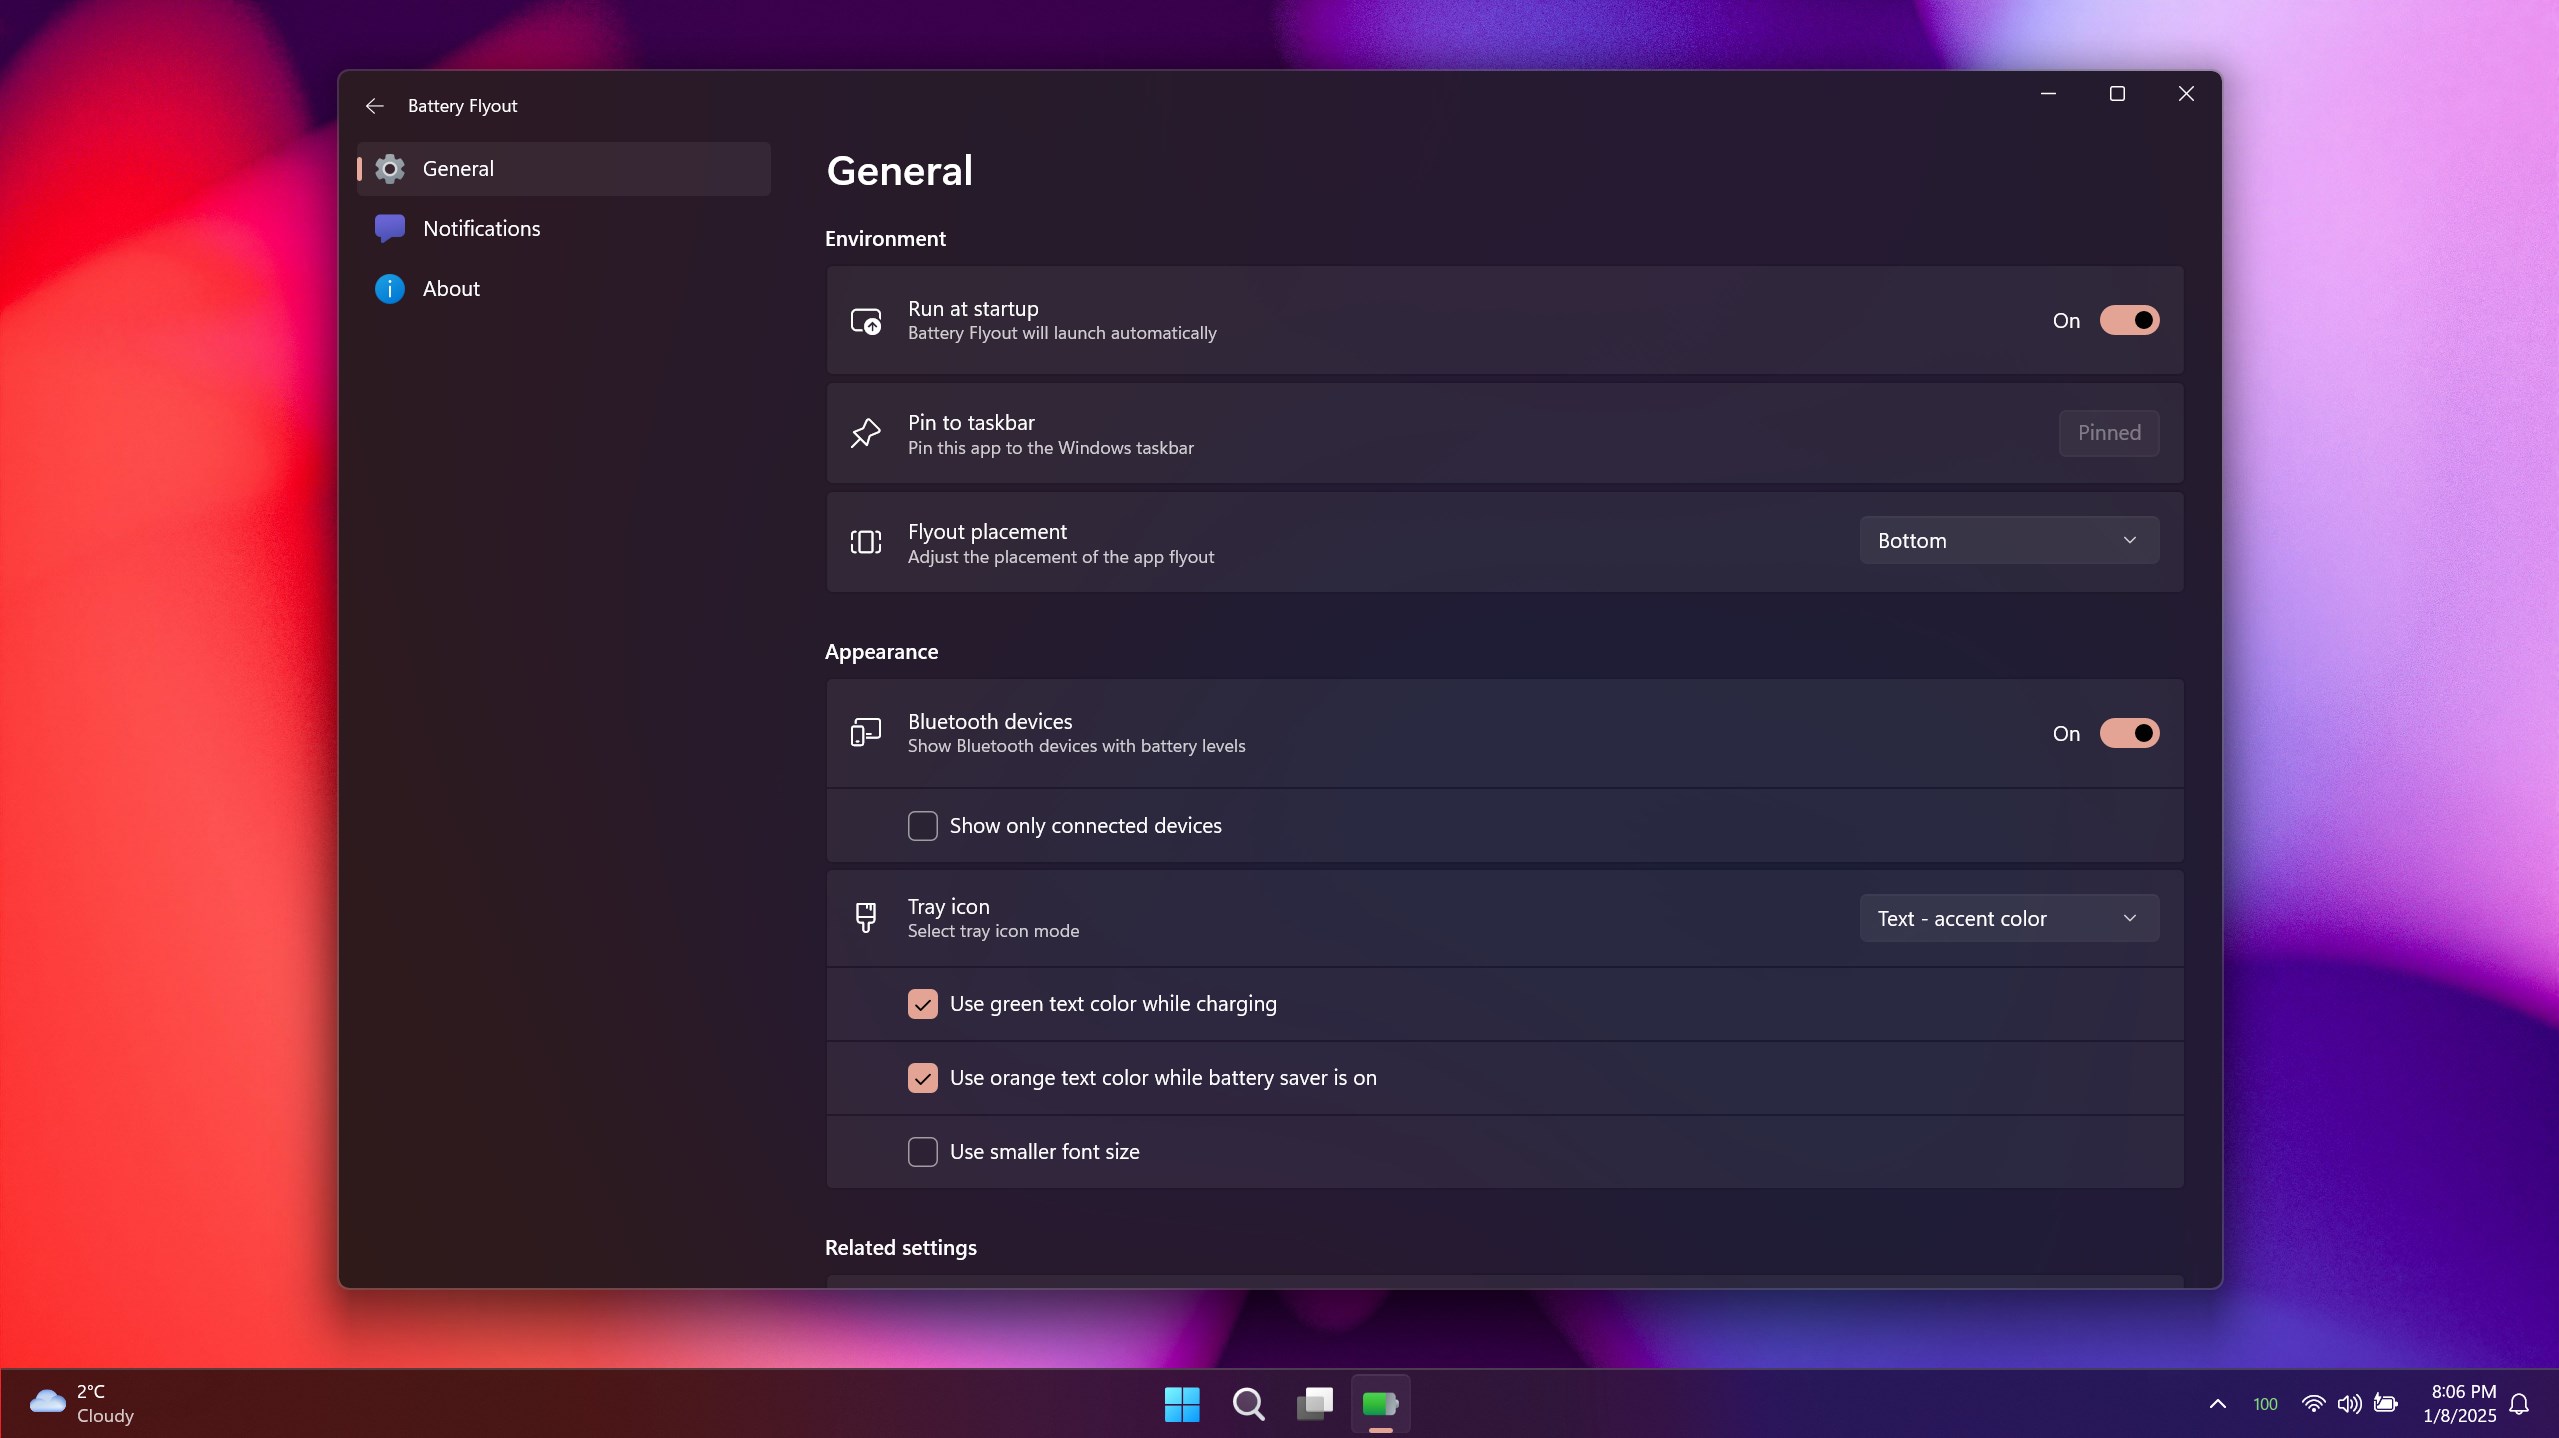Open the Windows Start menu
Screen dimensions: 2559x1438
point(1182,1404)
